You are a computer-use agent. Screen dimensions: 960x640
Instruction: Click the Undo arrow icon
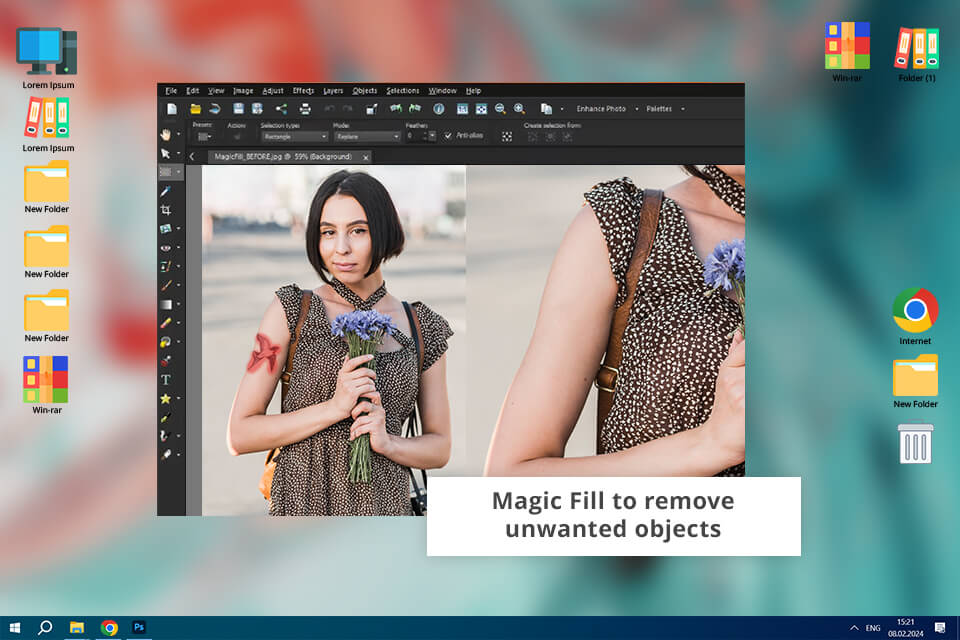pyautogui.click(x=329, y=109)
